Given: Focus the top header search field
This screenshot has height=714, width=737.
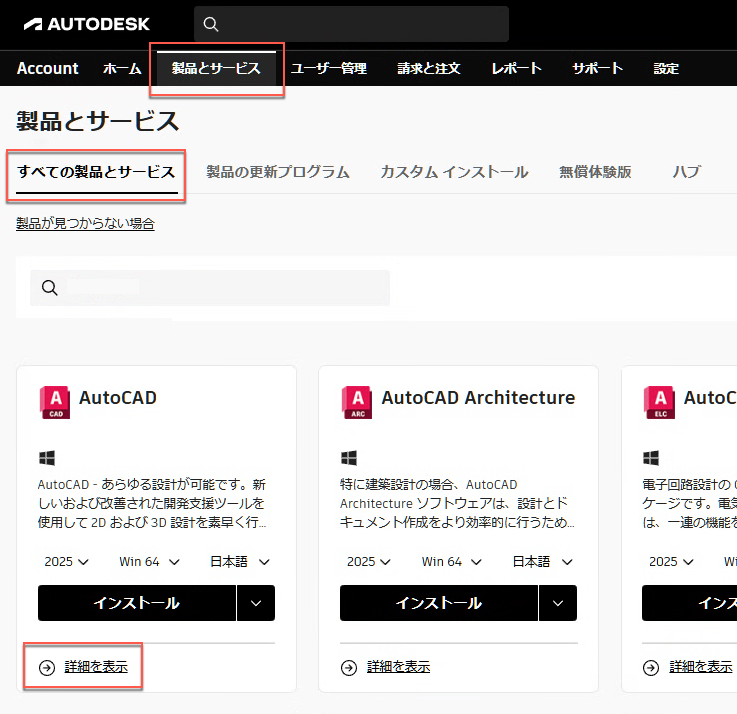Looking at the screenshot, I should tap(352, 24).
